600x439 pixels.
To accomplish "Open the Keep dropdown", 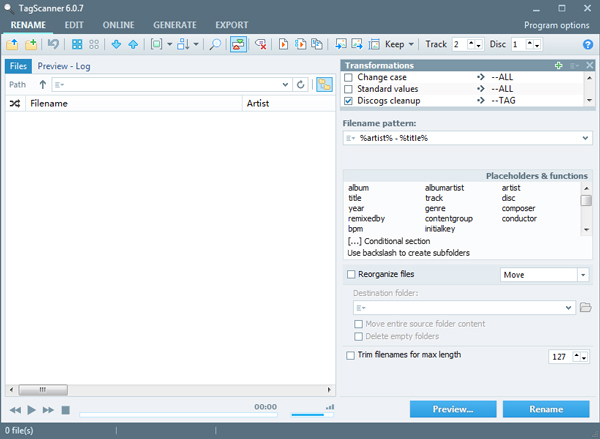I will 399,44.
